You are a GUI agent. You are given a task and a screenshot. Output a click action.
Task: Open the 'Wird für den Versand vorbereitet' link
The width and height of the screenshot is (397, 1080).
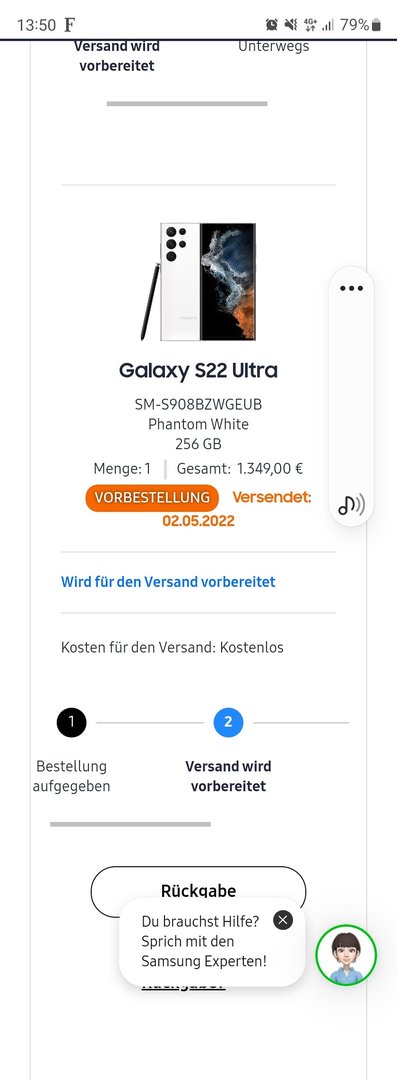(168, 582)
